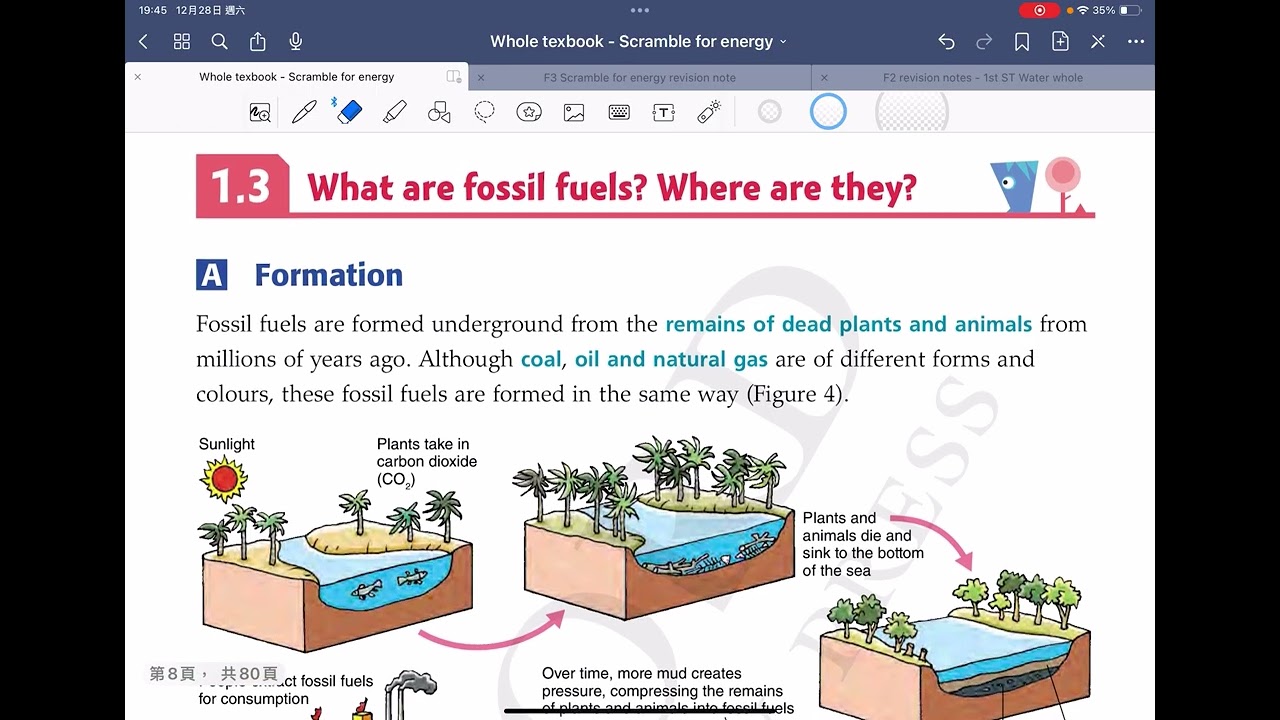
Task: Tap the heading 'What are fossil fuels? Where are they?'
Action: coord(611,187)
